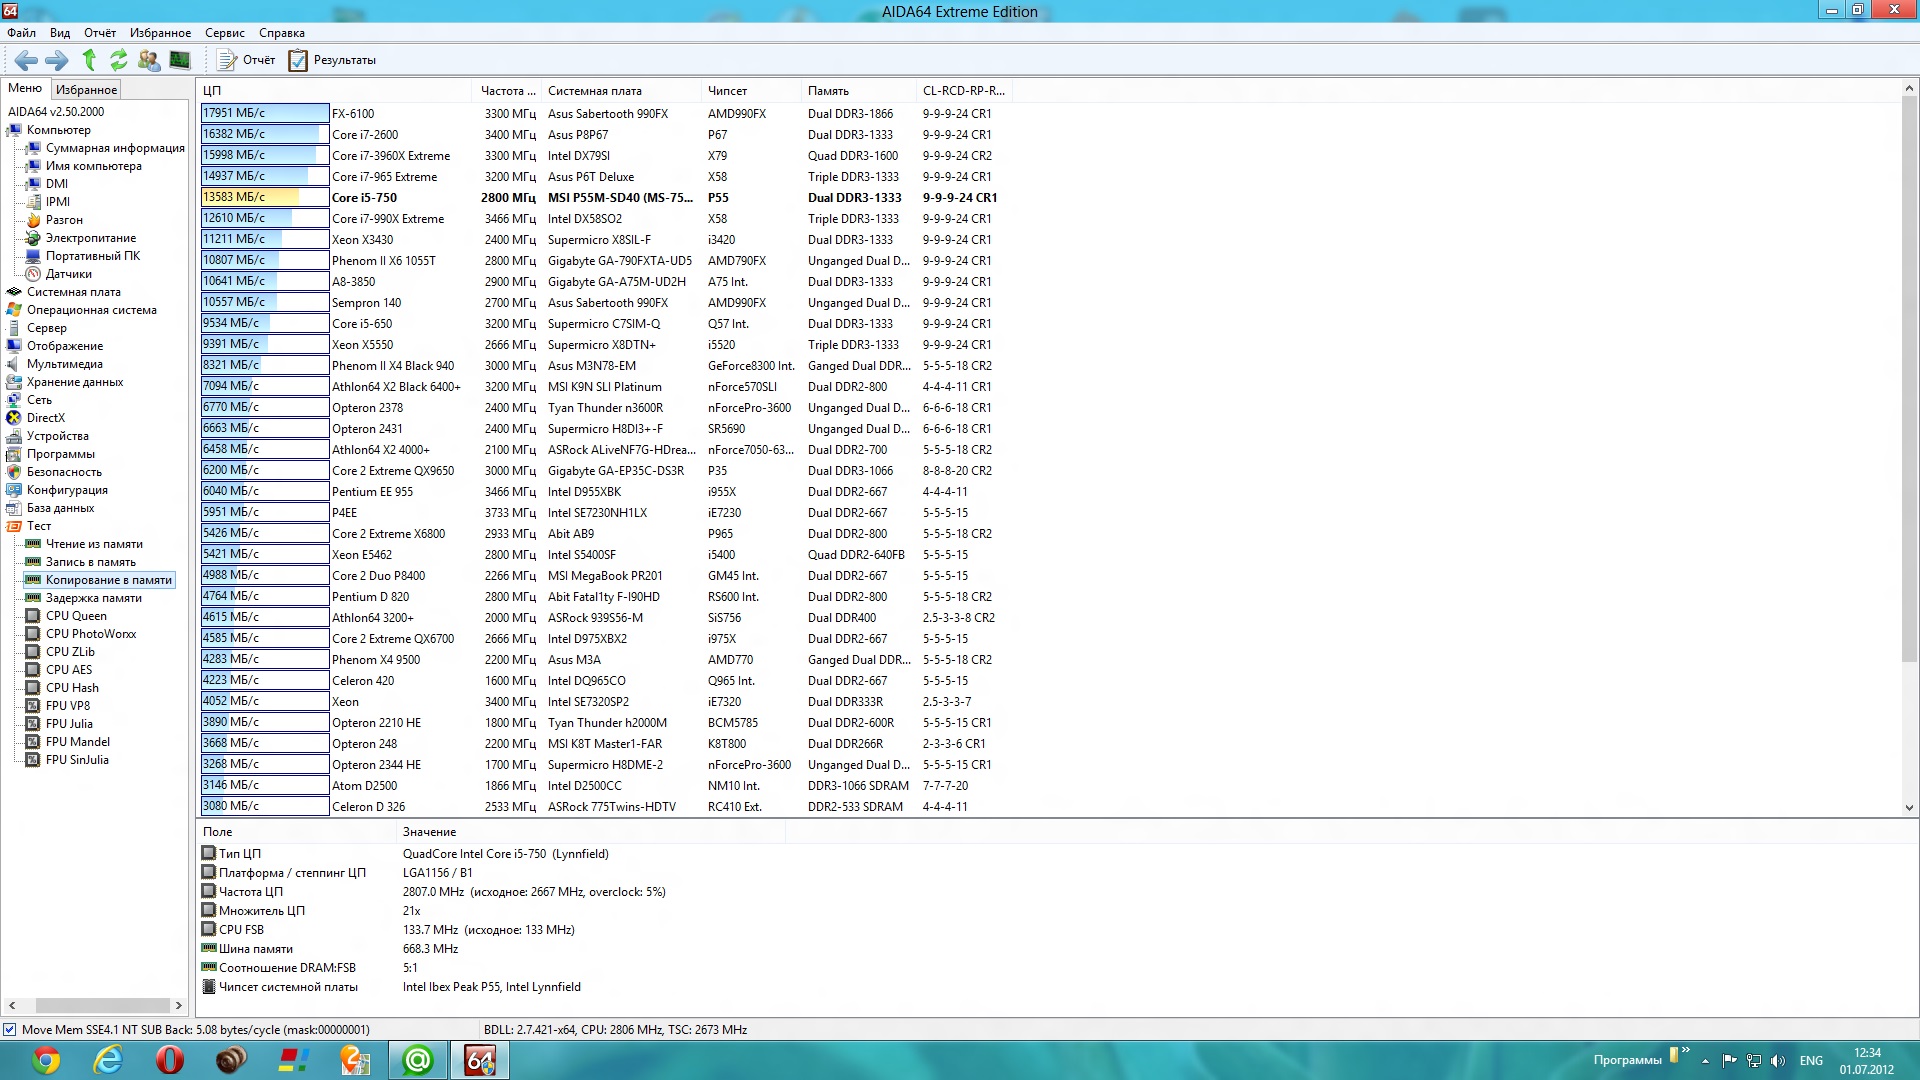Select Датчики tree item
This screenshot has width=1920, height=1080.
point(69,274)
